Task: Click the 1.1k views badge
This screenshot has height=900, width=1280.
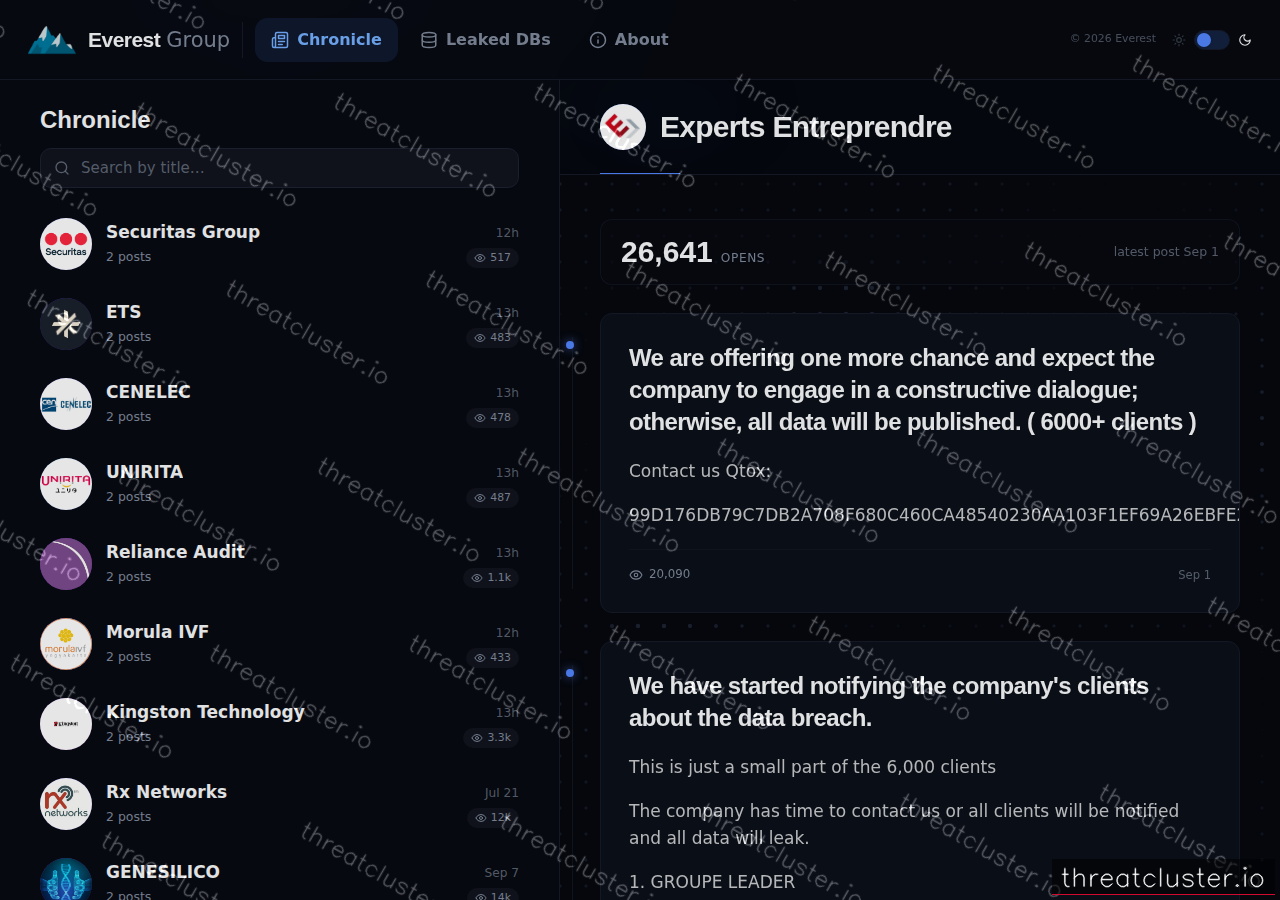Action: pyautogui.click(x=491, y=578)
